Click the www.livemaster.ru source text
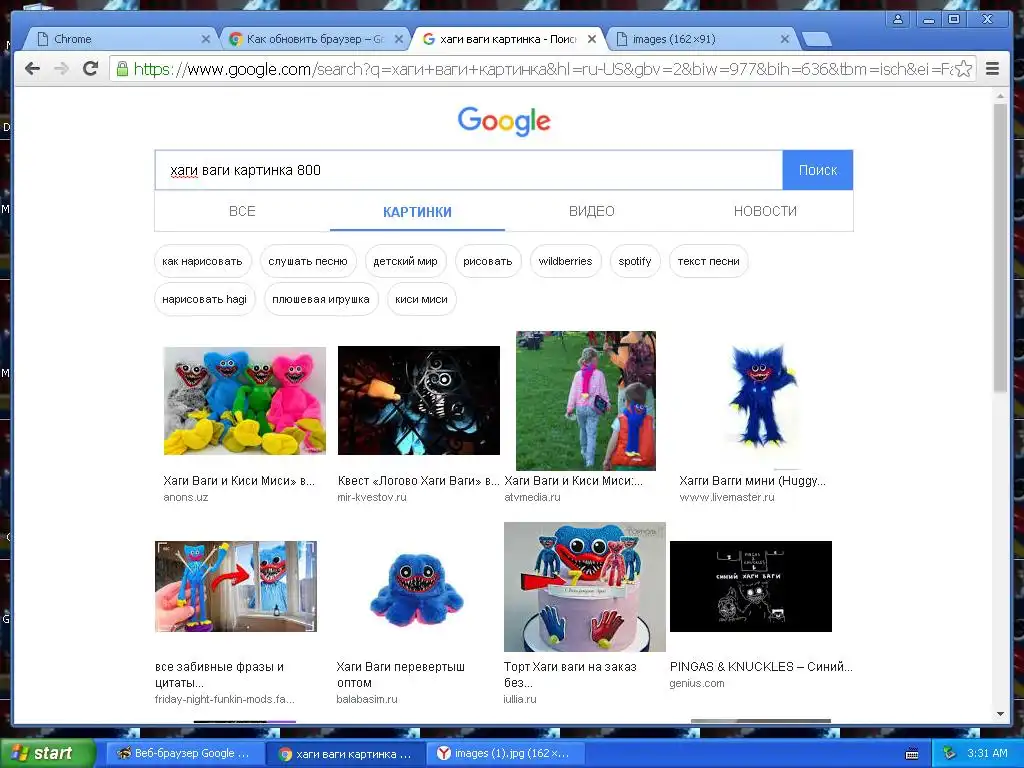The height and width of the screenshot is (768, 1024). coord(727,497)
